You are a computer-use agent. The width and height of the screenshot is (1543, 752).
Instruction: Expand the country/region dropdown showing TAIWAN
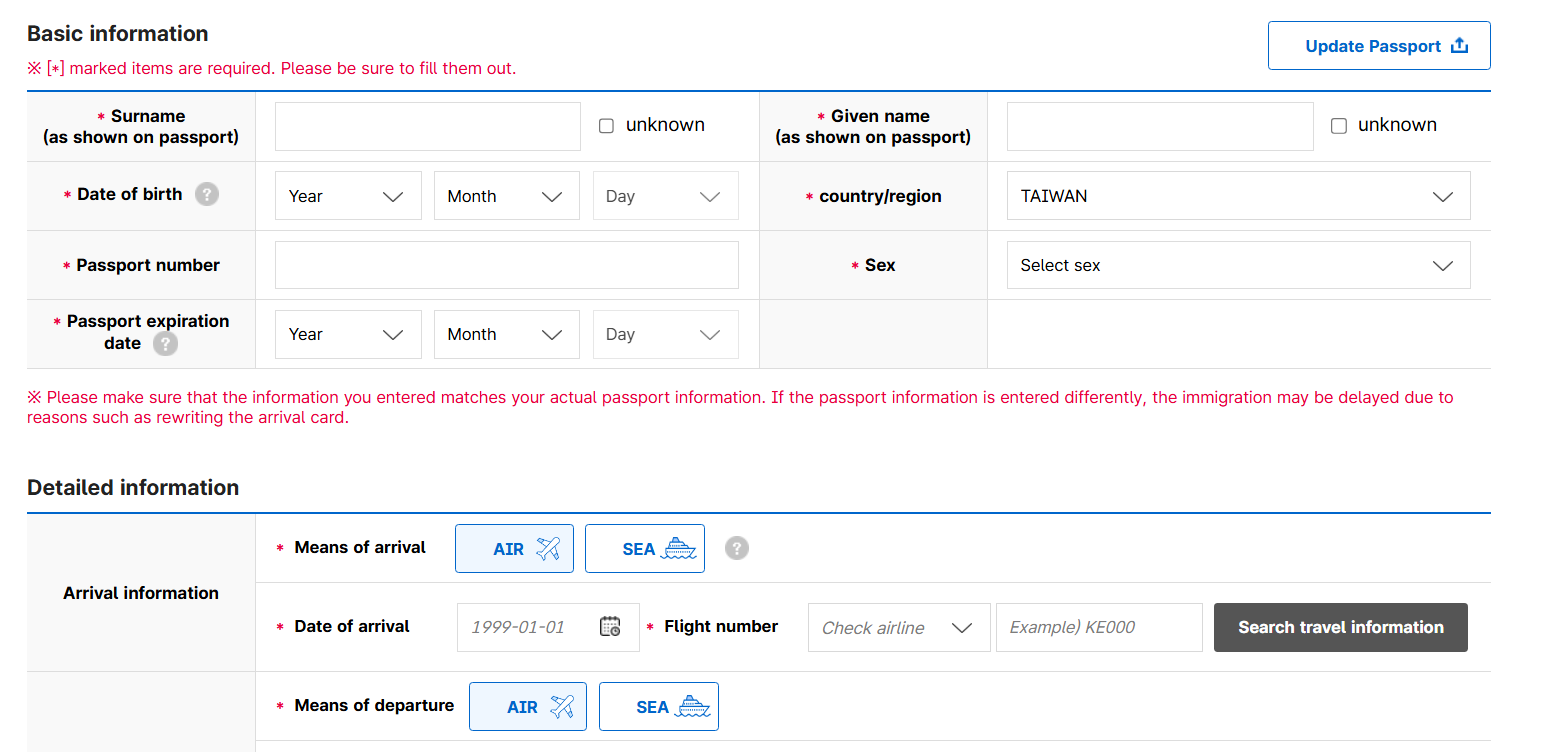coord(1237,196)
